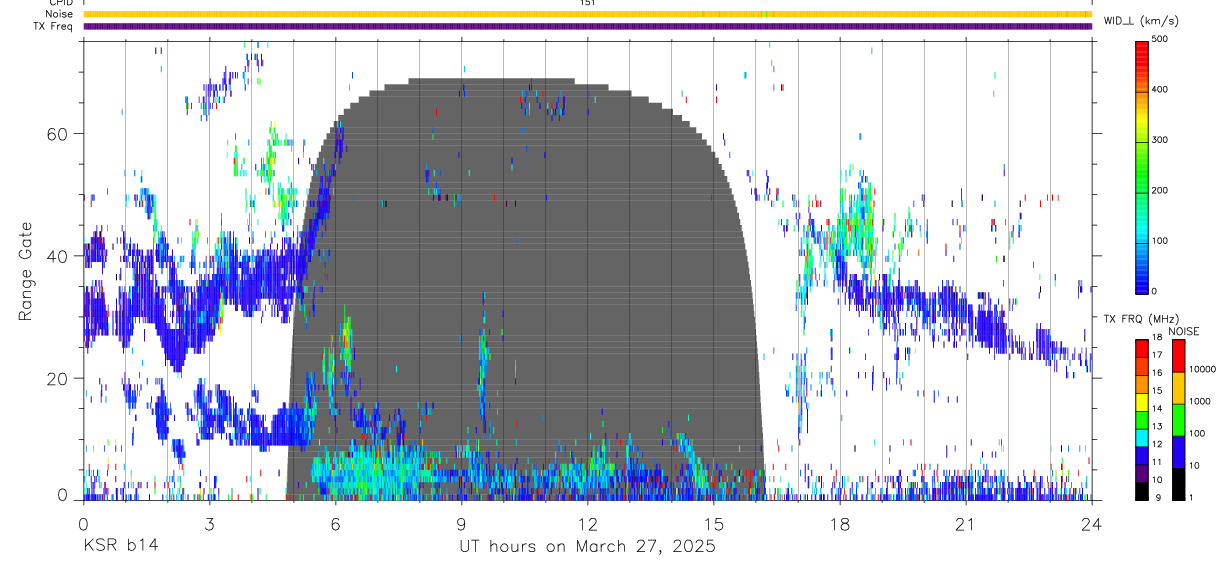
Task: Click the '200' tick on WID color bar
Action: pyautogui.click(x=1162, y=190)
